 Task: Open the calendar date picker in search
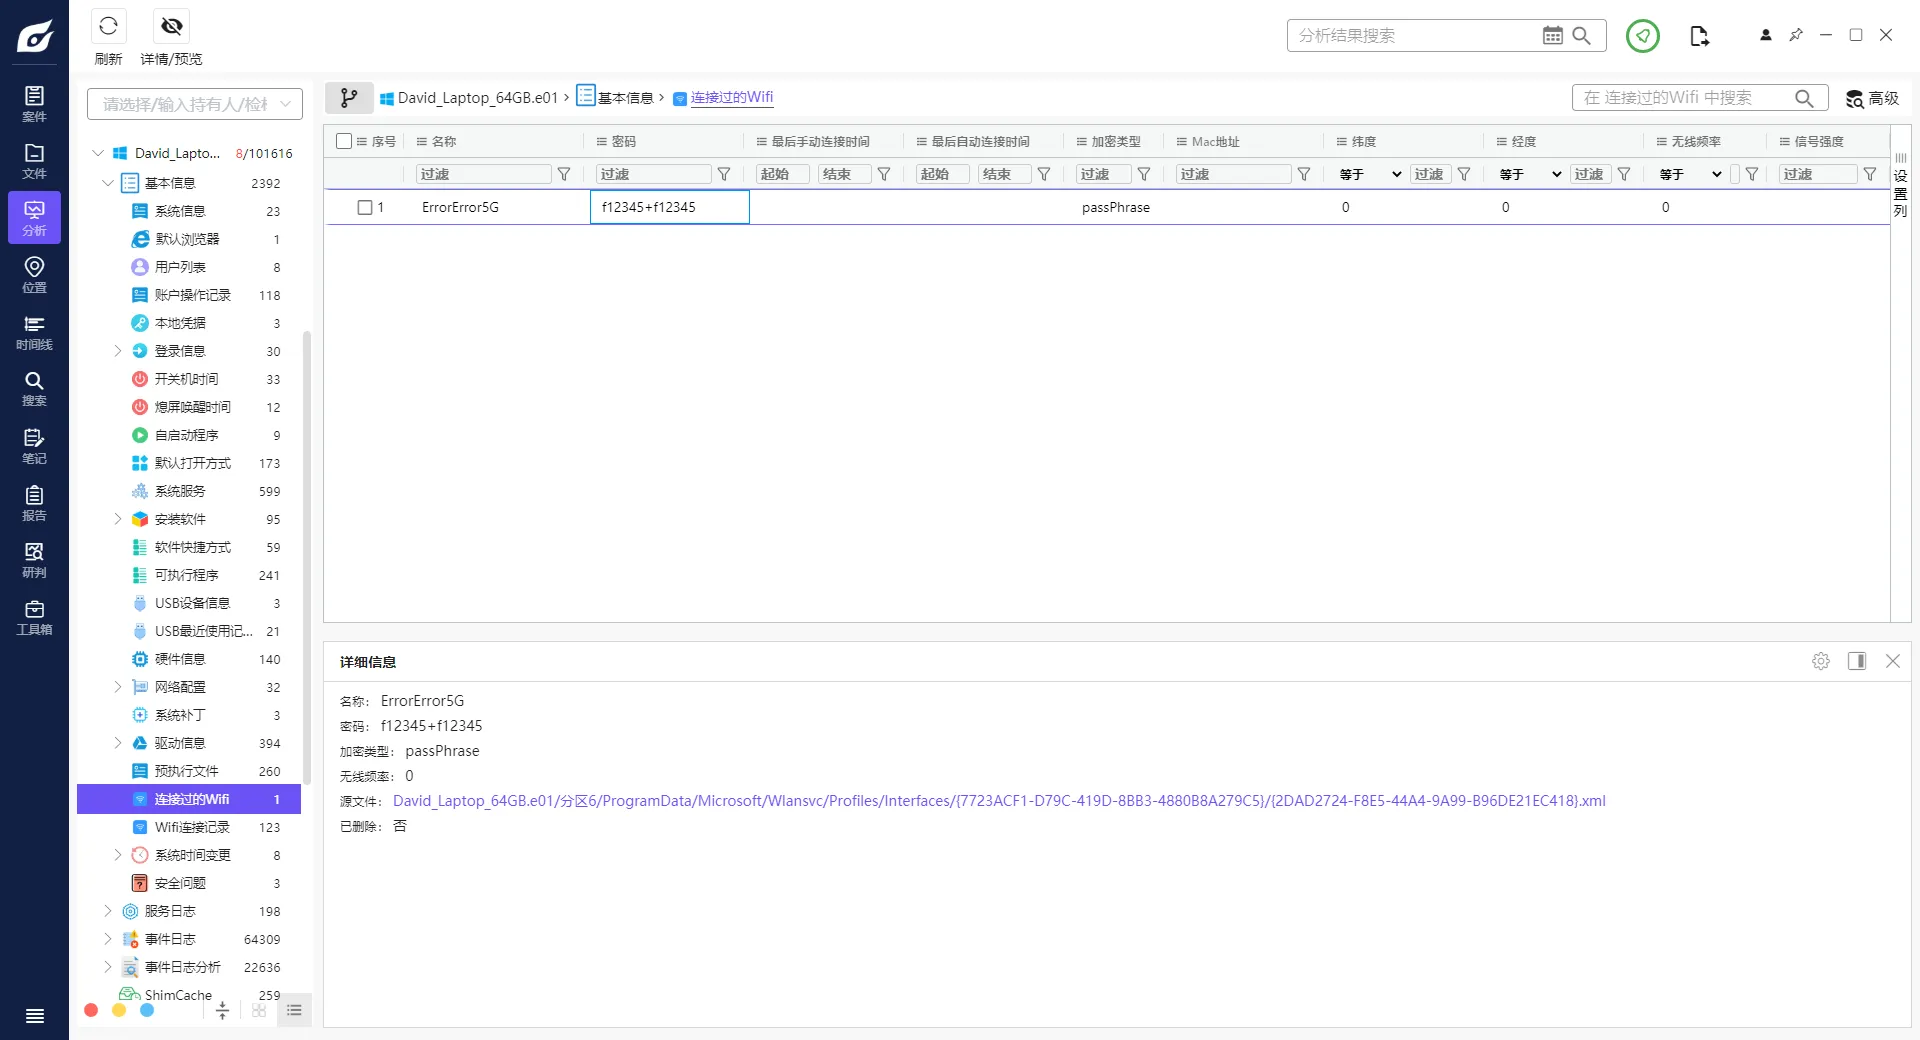point(1552,36)
